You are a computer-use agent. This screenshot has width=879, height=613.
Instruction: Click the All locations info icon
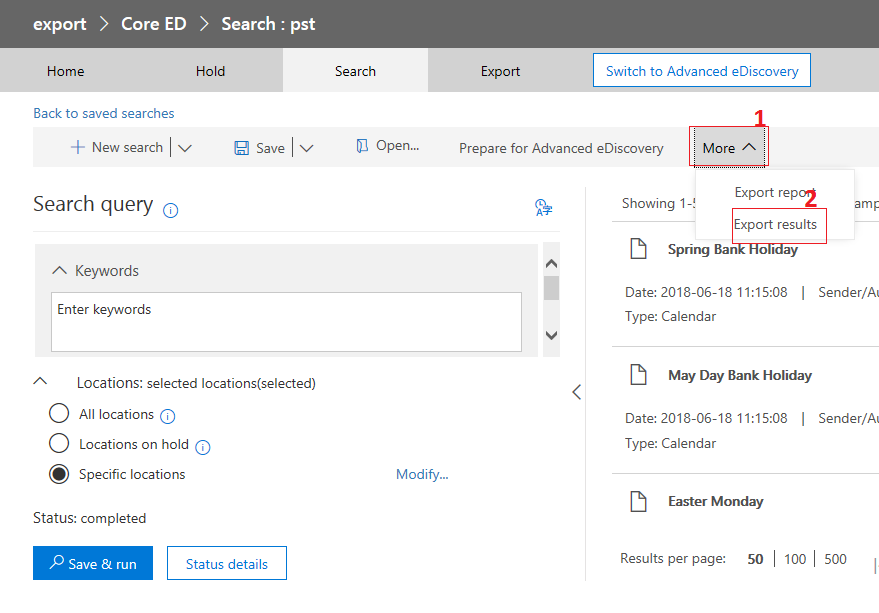(x=168, y=416)
